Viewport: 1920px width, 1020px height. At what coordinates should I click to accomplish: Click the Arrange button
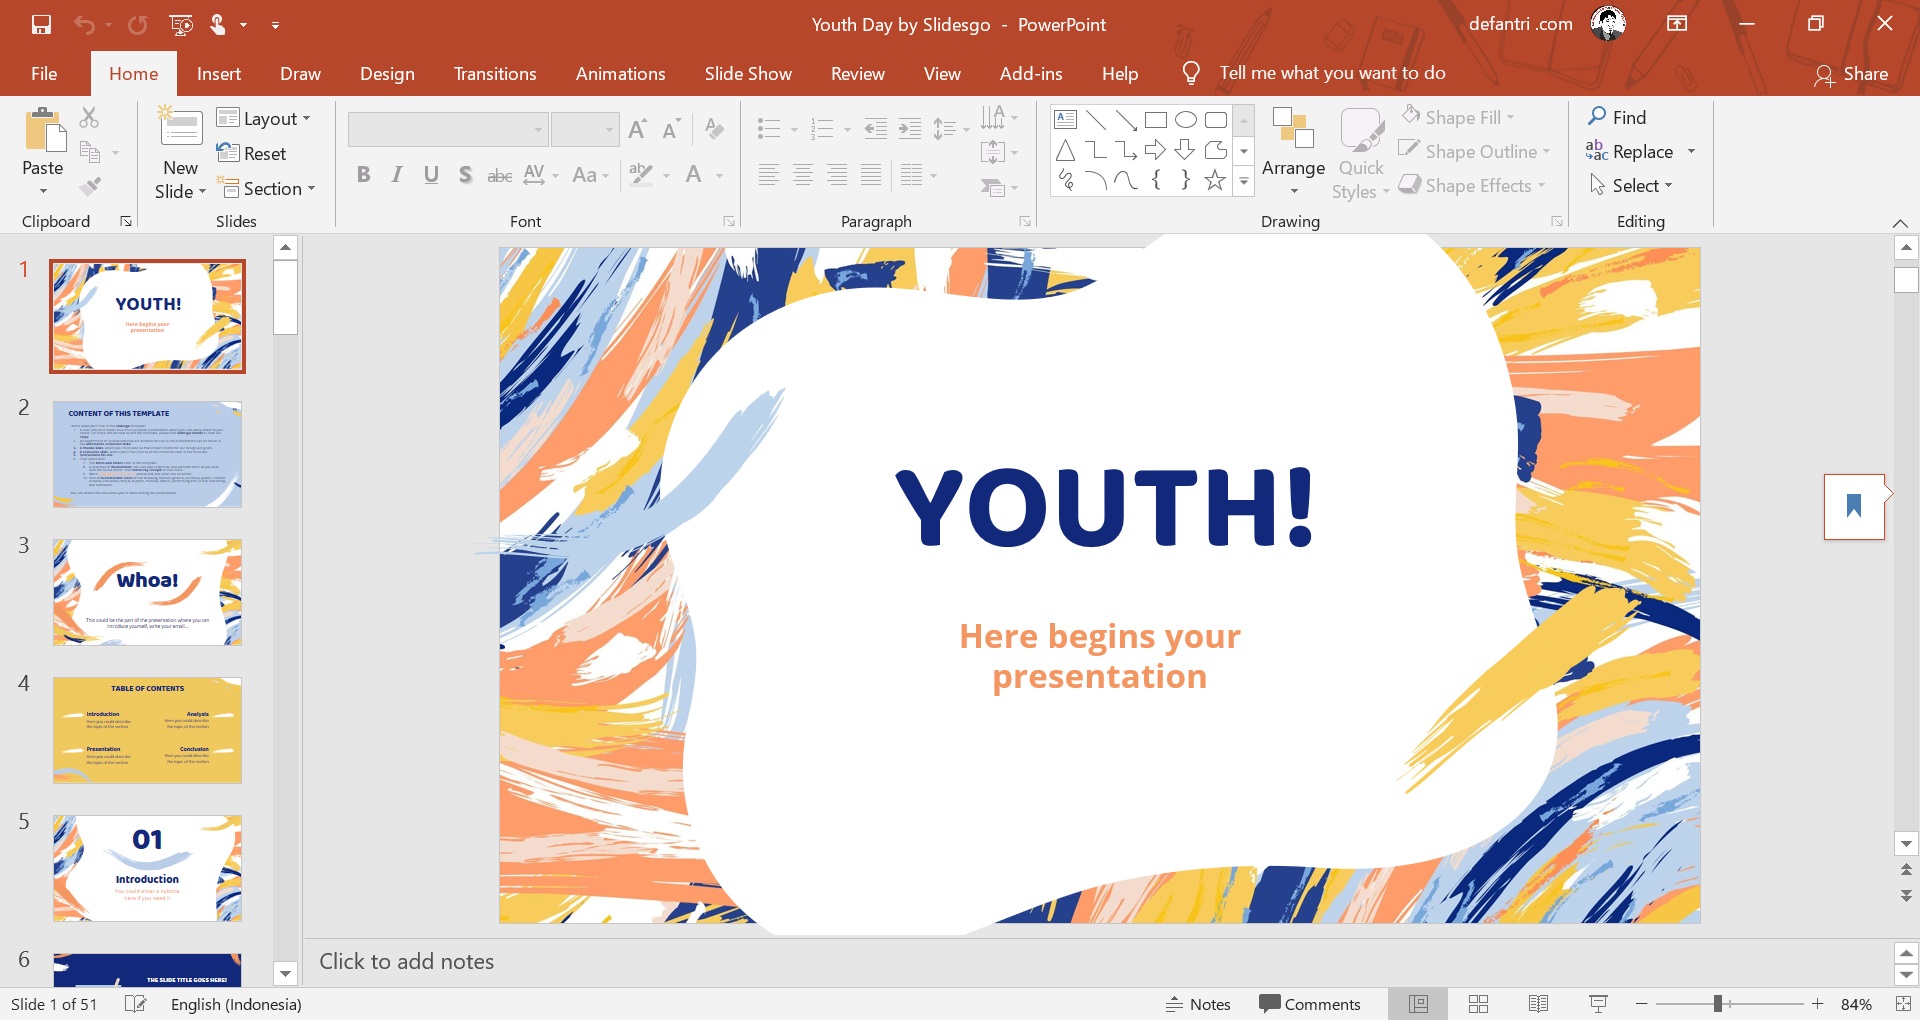(1293, 150)
